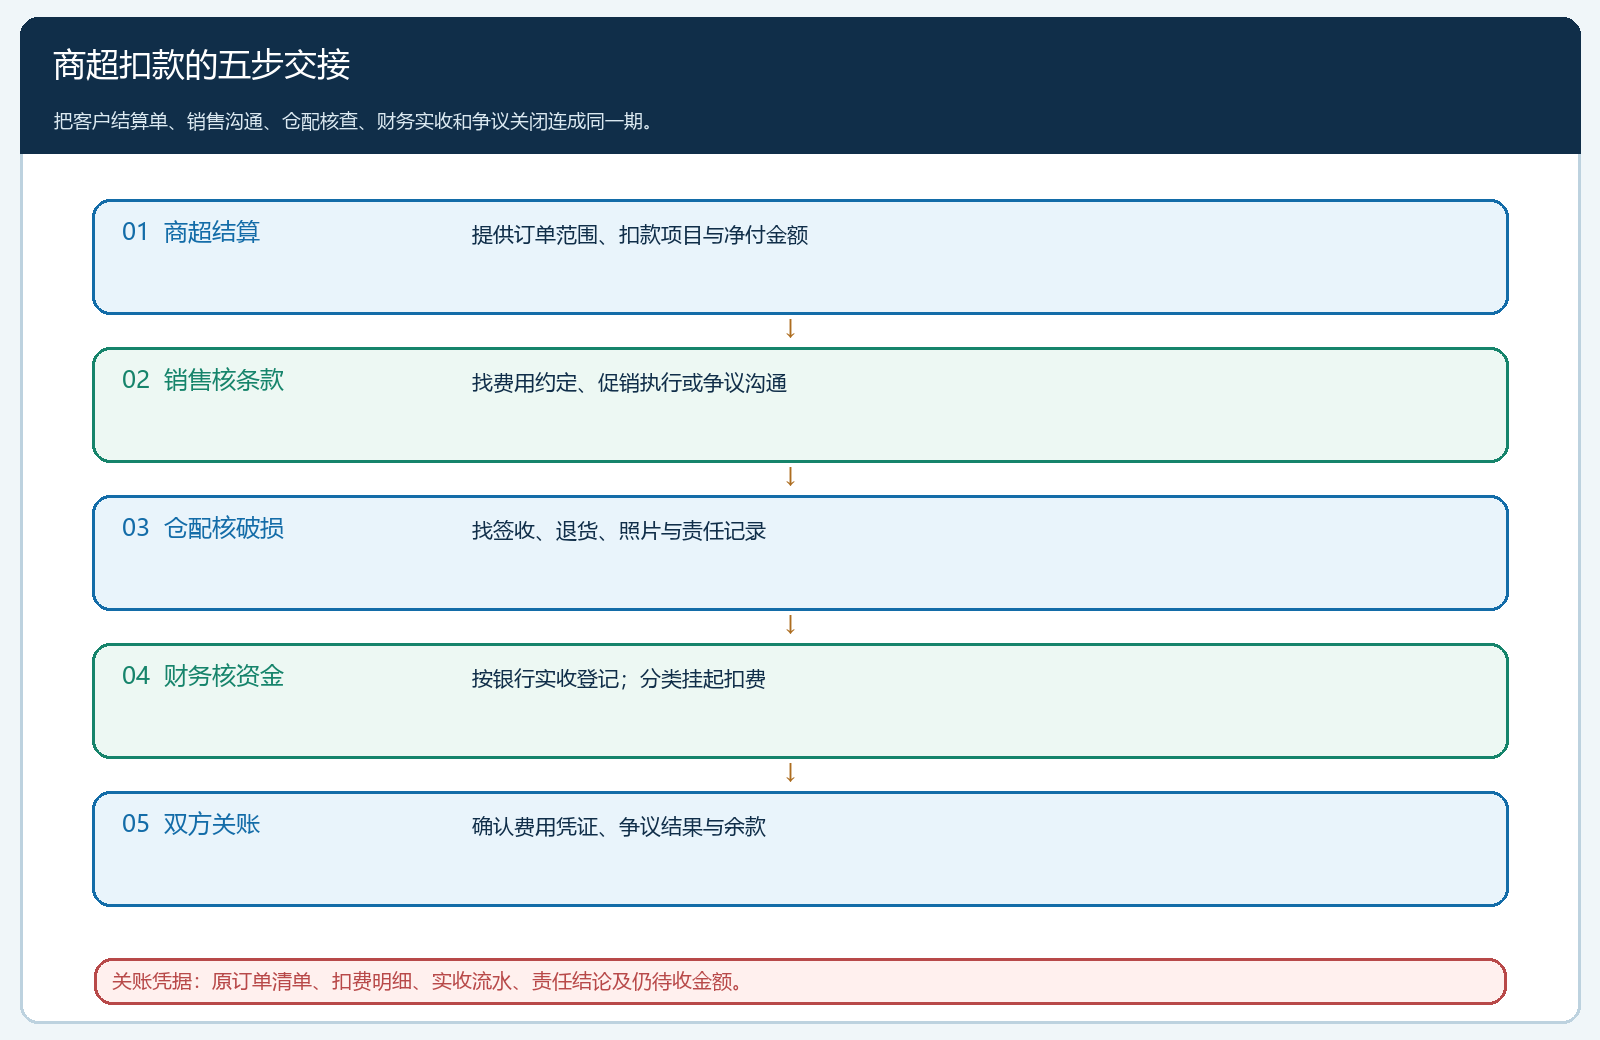This screenshot has width=1600, height=1040.
Task: Click description 按银行实收登记；分类挂起扣费
Action: [x=619, y=679]
